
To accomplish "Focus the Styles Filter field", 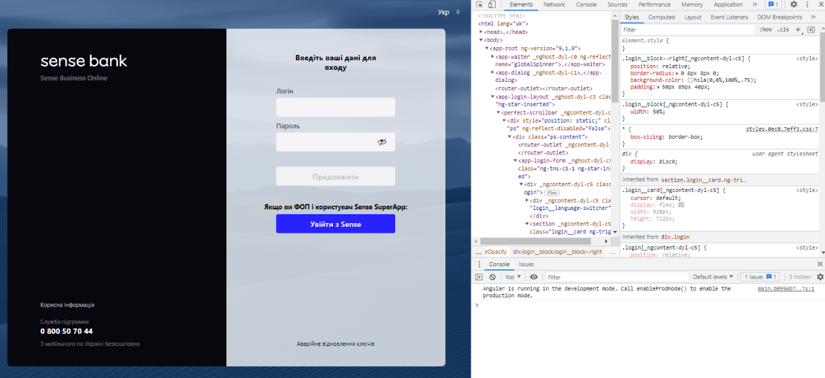I will coord(687,30).
